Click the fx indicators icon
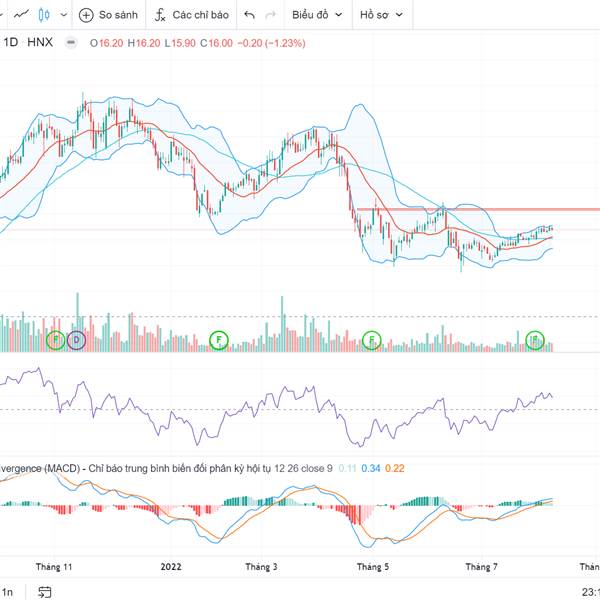 [160, 15]
